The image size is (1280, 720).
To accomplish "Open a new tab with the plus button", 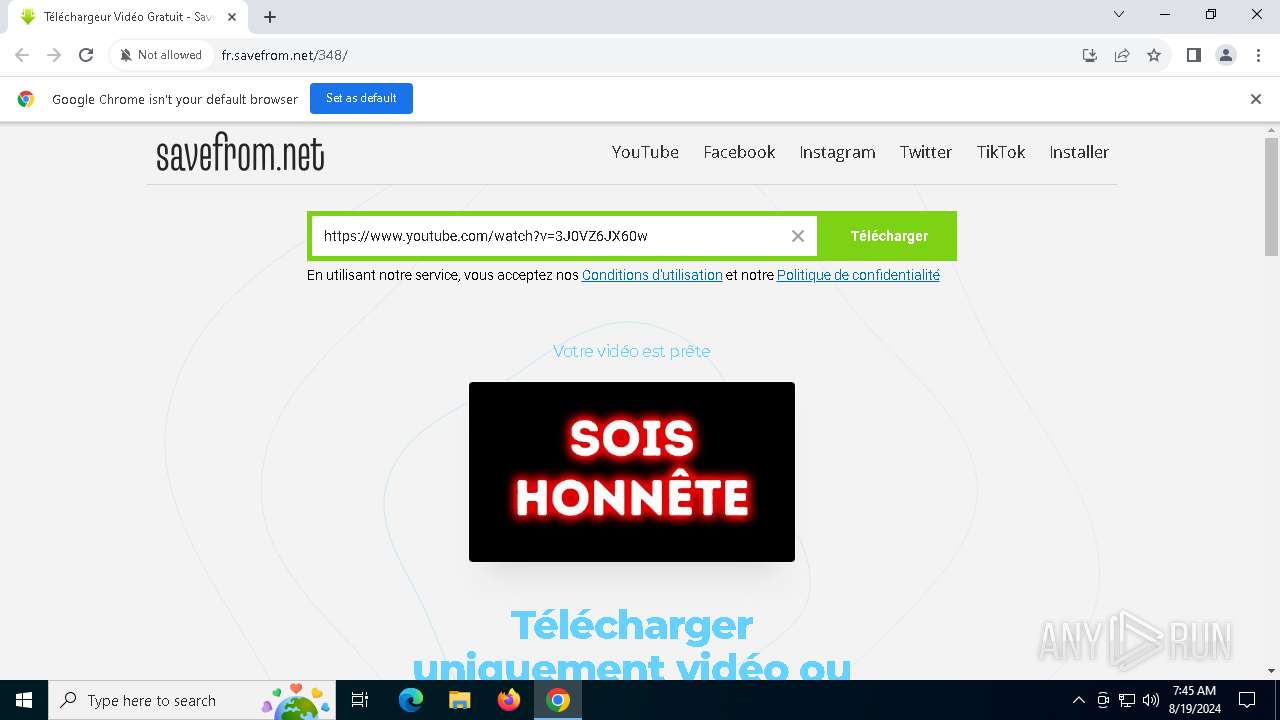I will coord(270,16).
